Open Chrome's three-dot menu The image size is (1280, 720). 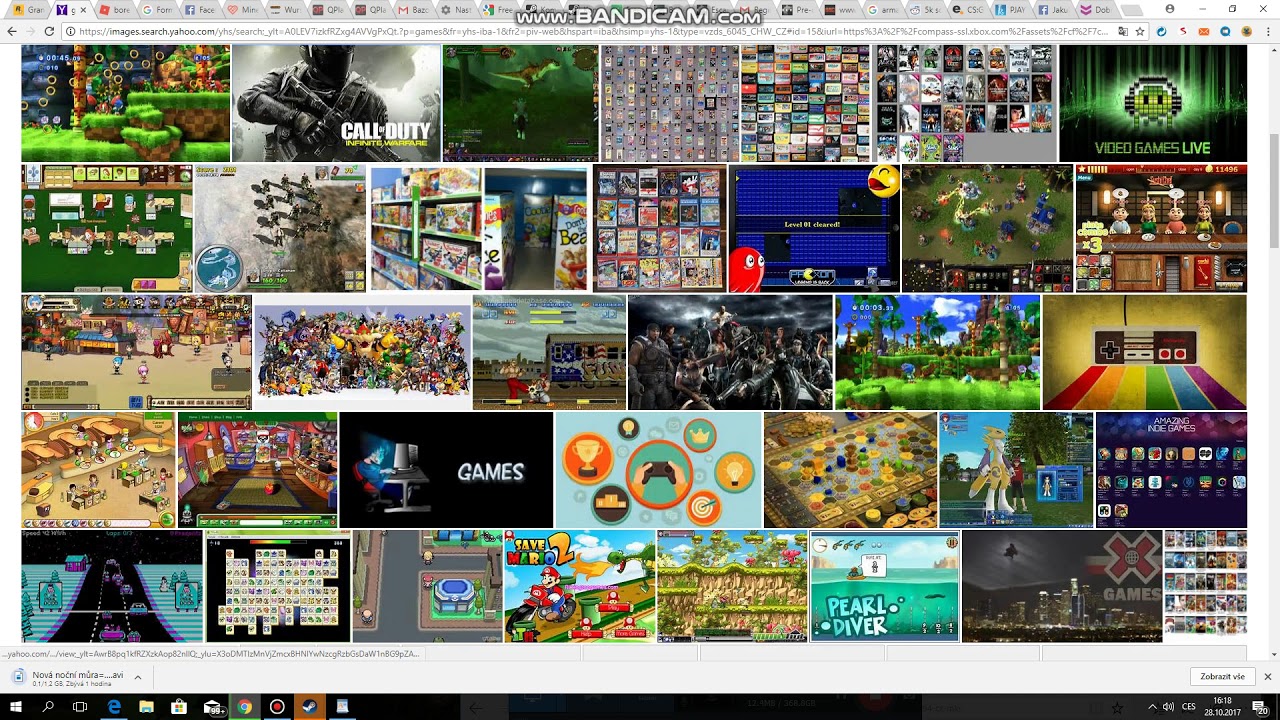(1267, 31)
